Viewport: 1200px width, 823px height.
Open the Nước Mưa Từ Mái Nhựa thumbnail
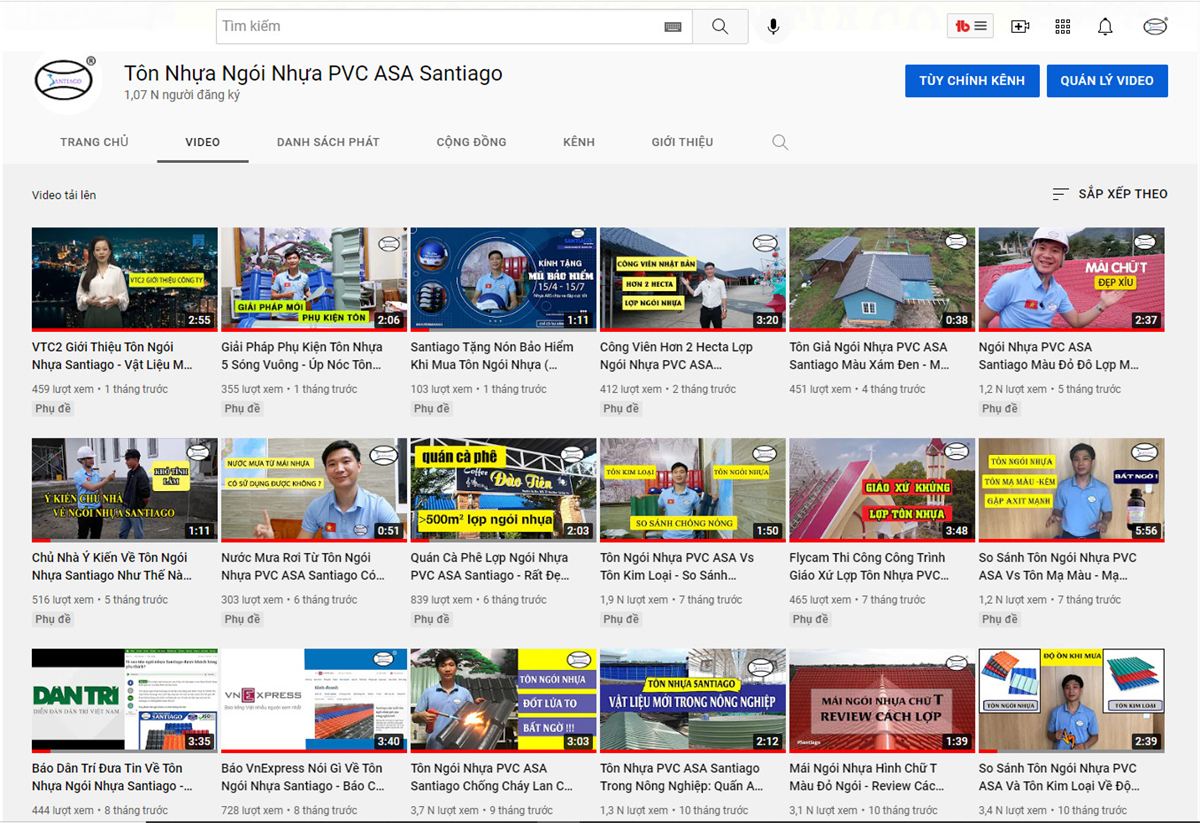coord(314,490)
